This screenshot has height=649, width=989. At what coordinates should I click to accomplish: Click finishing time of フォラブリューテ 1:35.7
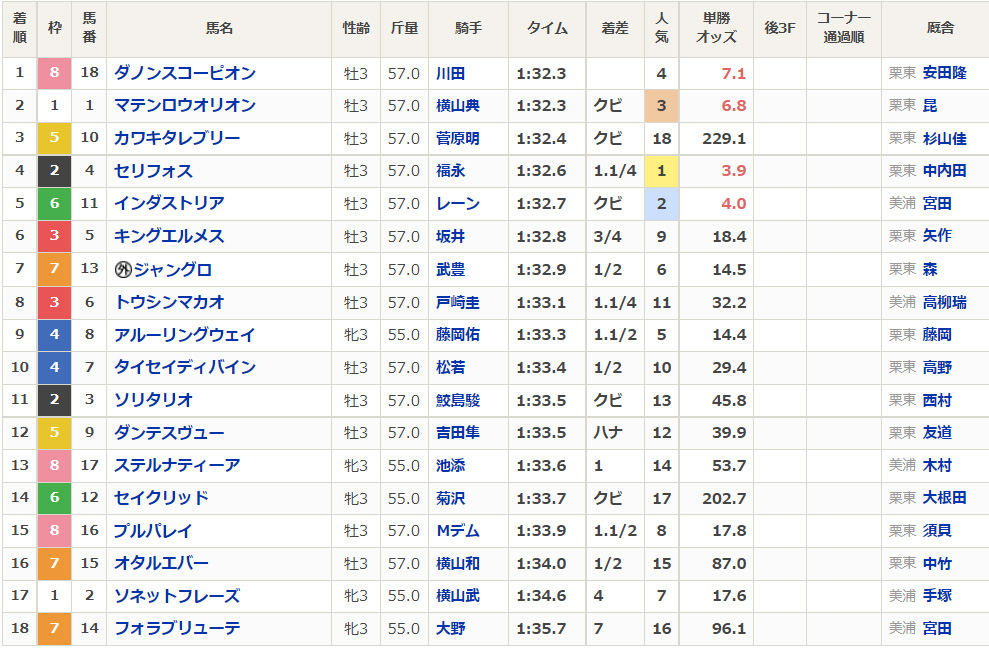pyautogui.click(x=541, y=629)
